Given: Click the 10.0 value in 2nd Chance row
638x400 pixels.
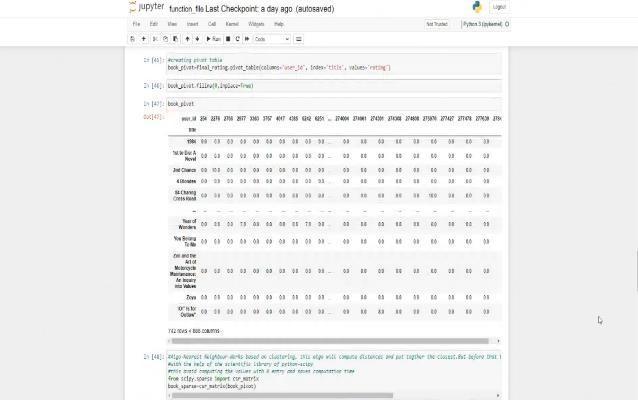Looking at the screenshot, I should pos(216,170).
